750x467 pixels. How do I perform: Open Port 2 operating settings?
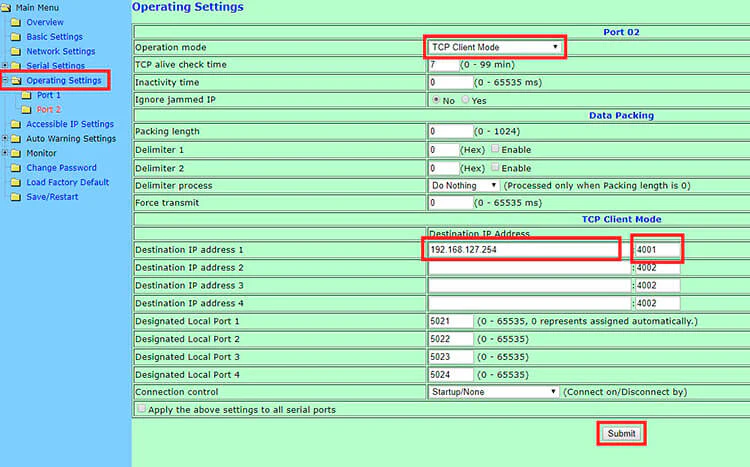coord(49,110)
